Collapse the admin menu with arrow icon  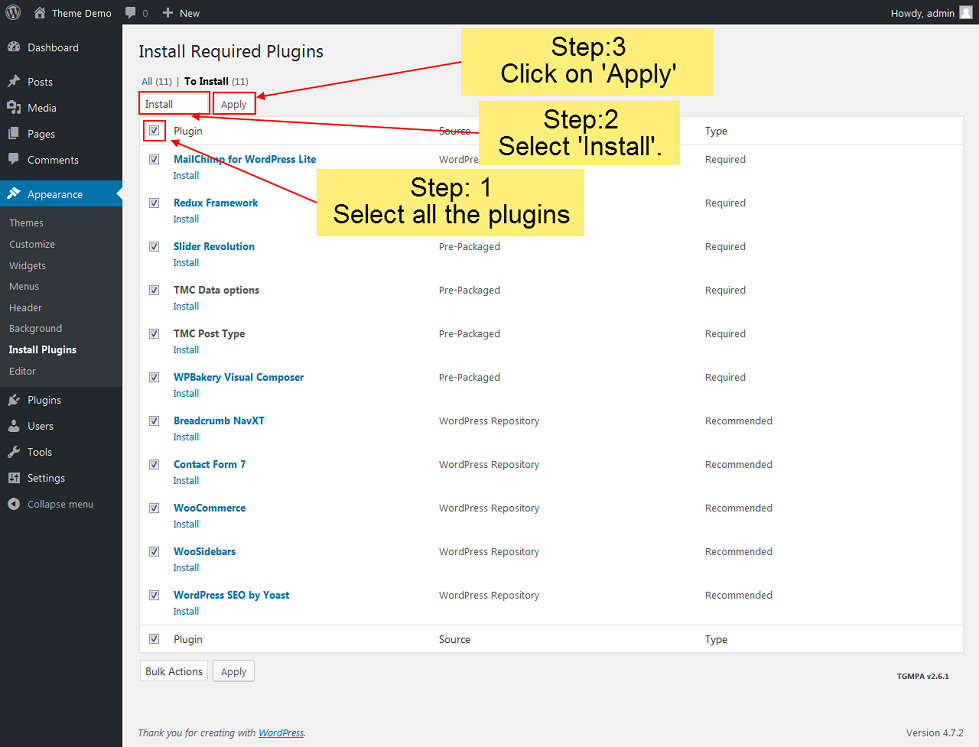(14, 504)
